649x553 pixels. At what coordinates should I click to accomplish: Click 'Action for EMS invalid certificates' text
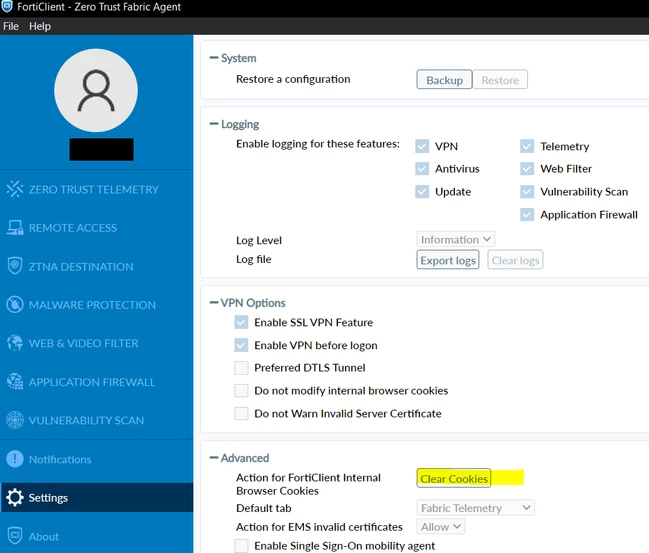coord(319,527)
